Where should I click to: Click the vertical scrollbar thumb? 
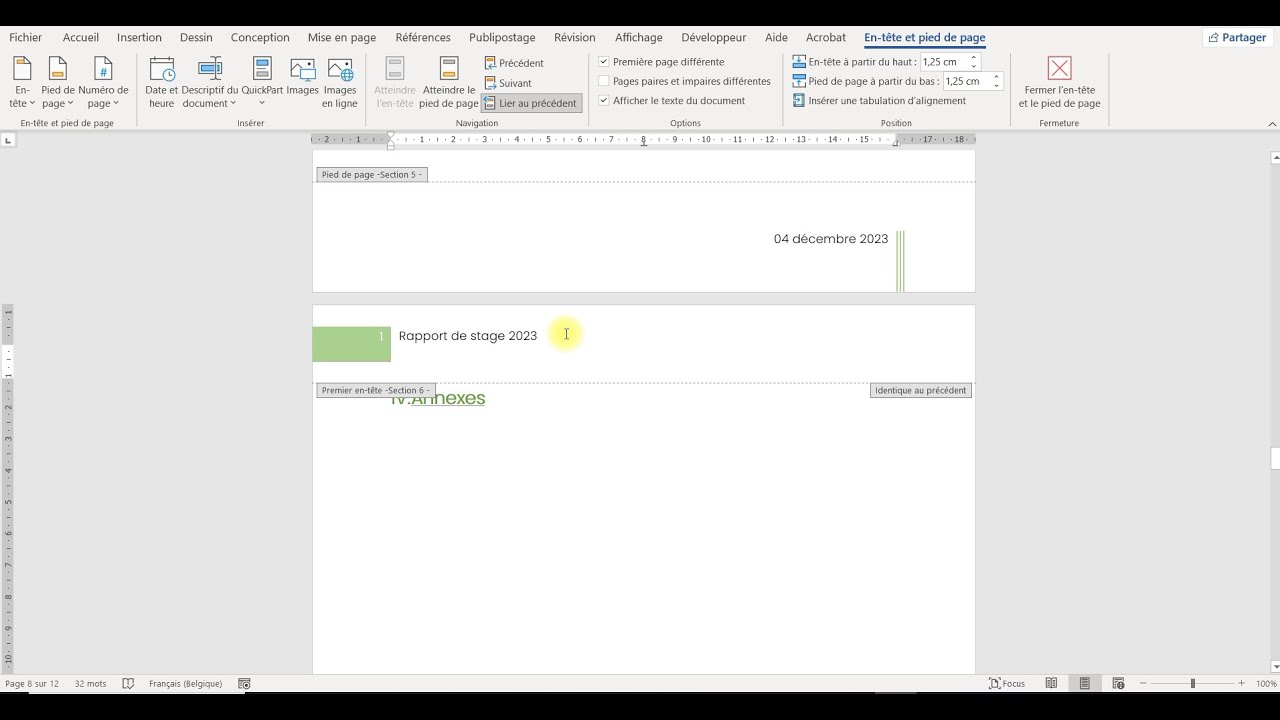[x=1275, y=459]
